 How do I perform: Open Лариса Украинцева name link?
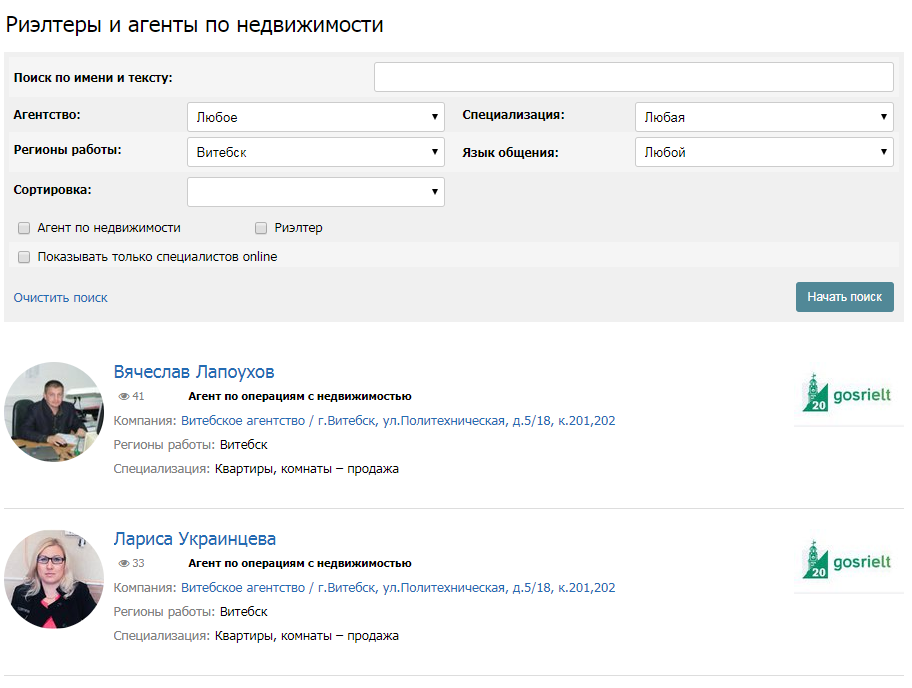coord(195,540)
